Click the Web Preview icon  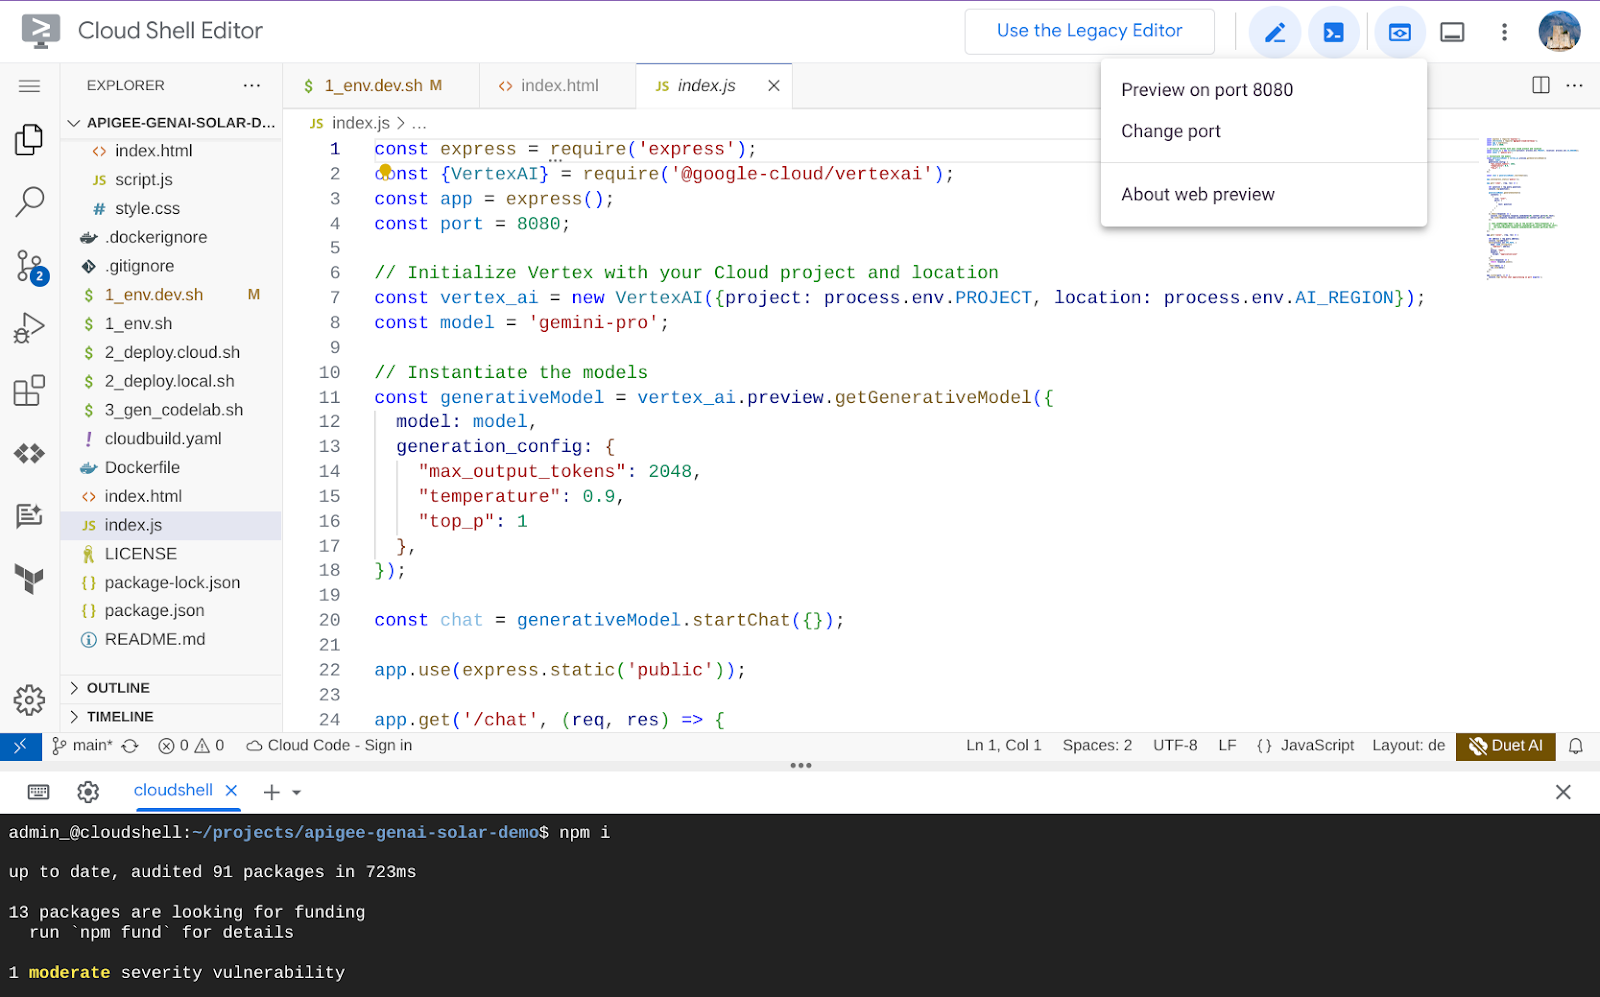click(x=1400, y=33)
